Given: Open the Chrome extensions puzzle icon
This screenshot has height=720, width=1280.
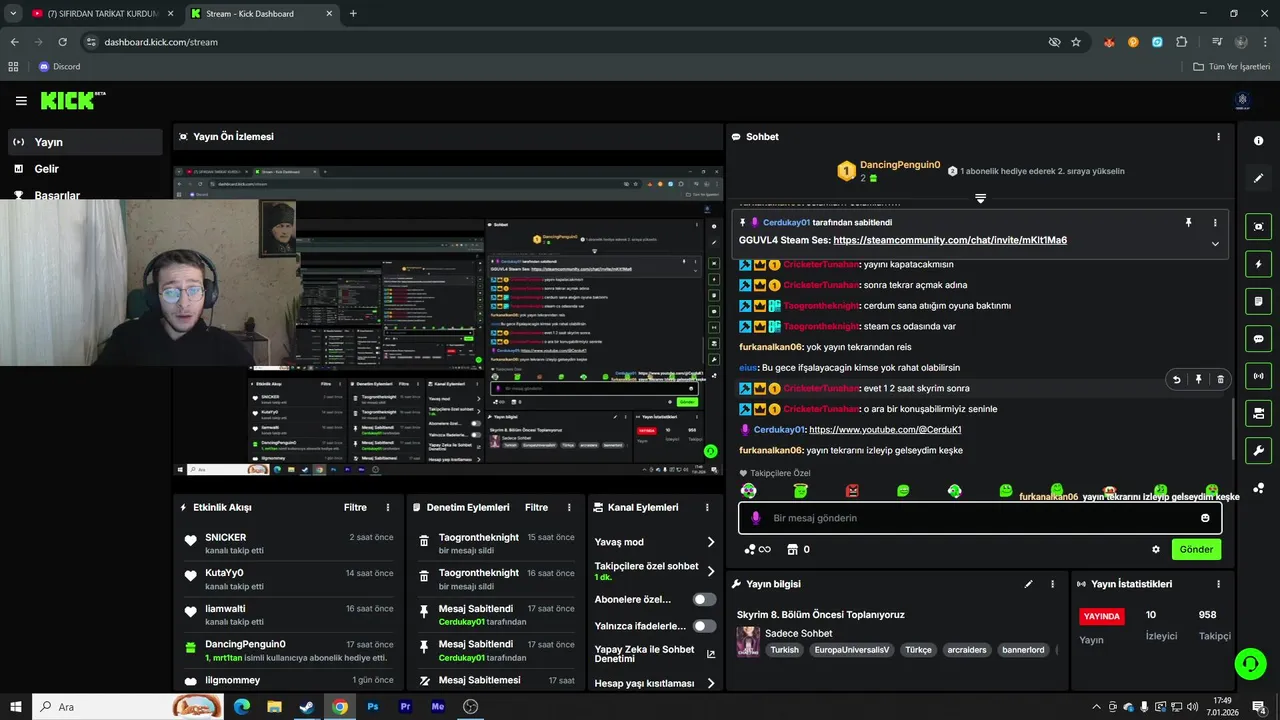Looking at the screenshot, I should point(1181,42).
